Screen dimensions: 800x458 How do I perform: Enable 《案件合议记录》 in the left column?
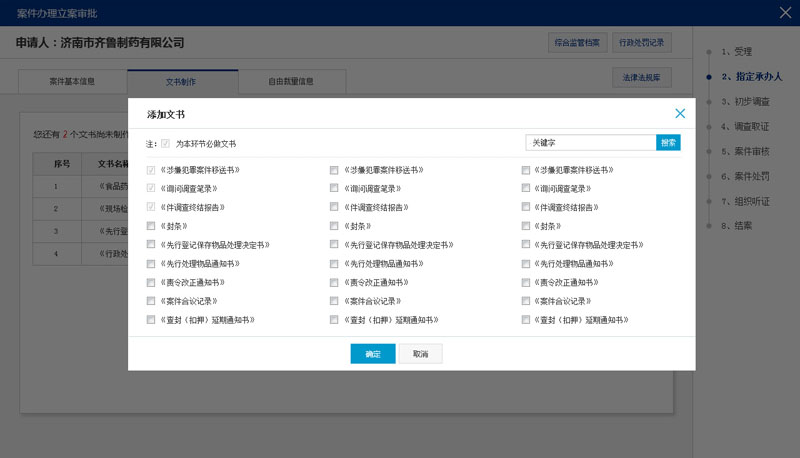[151, 301]
